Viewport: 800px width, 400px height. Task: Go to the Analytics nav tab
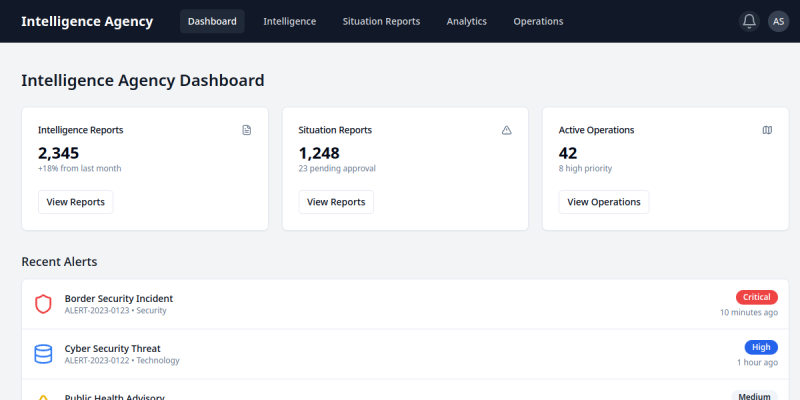(x=467, y=21)
